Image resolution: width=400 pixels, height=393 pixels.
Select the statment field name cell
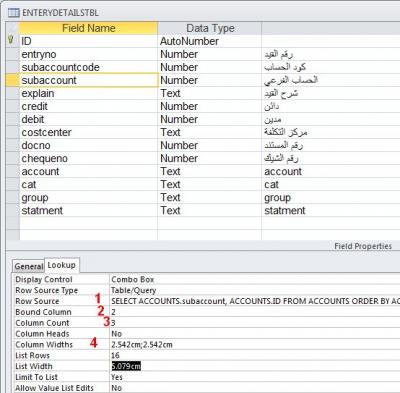[x=88, y=210]
